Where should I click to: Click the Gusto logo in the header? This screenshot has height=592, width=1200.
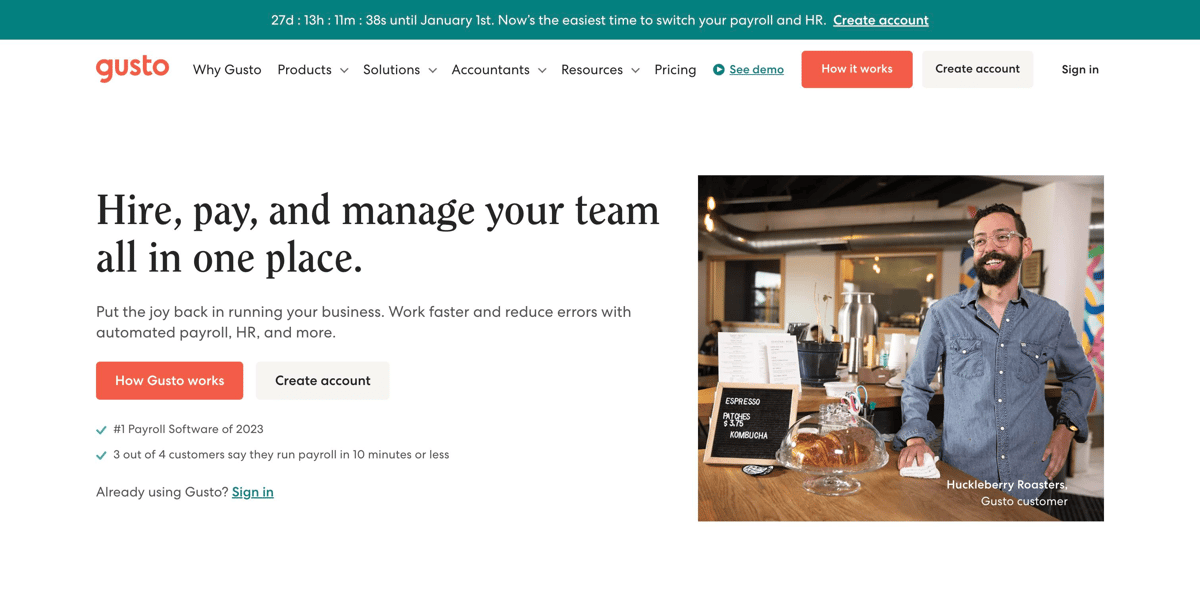132,68
